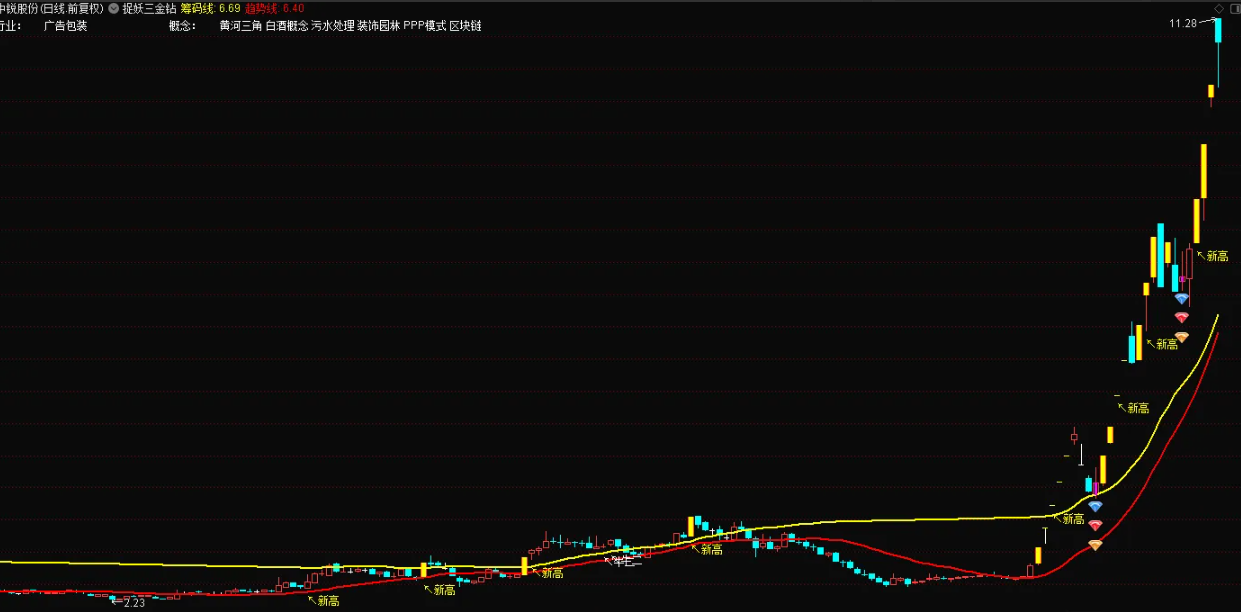Click the lower orange diamond on red line
This screenshot has height=612, width=1241.
coord(1095,545)
